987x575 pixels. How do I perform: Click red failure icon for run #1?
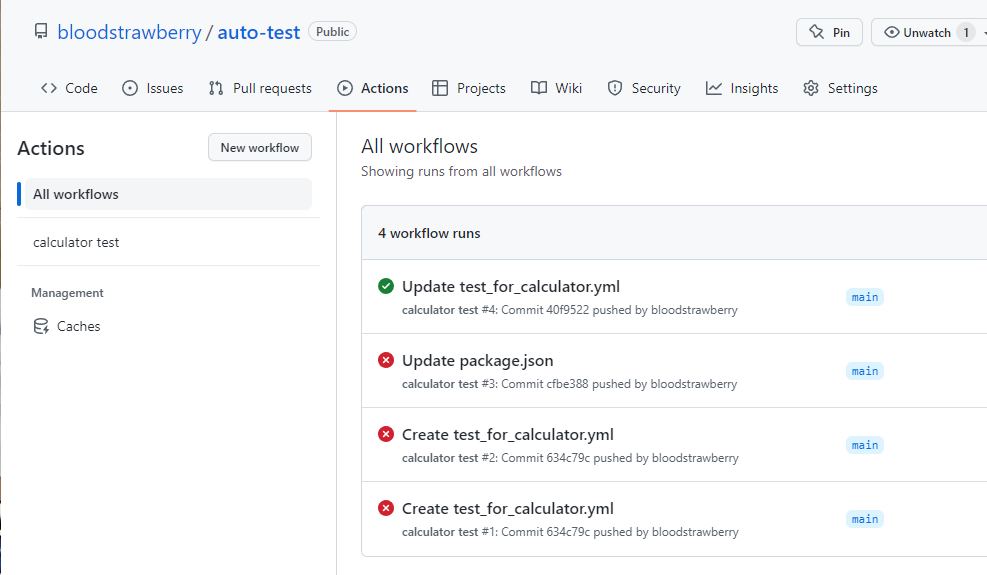(386, 508)
